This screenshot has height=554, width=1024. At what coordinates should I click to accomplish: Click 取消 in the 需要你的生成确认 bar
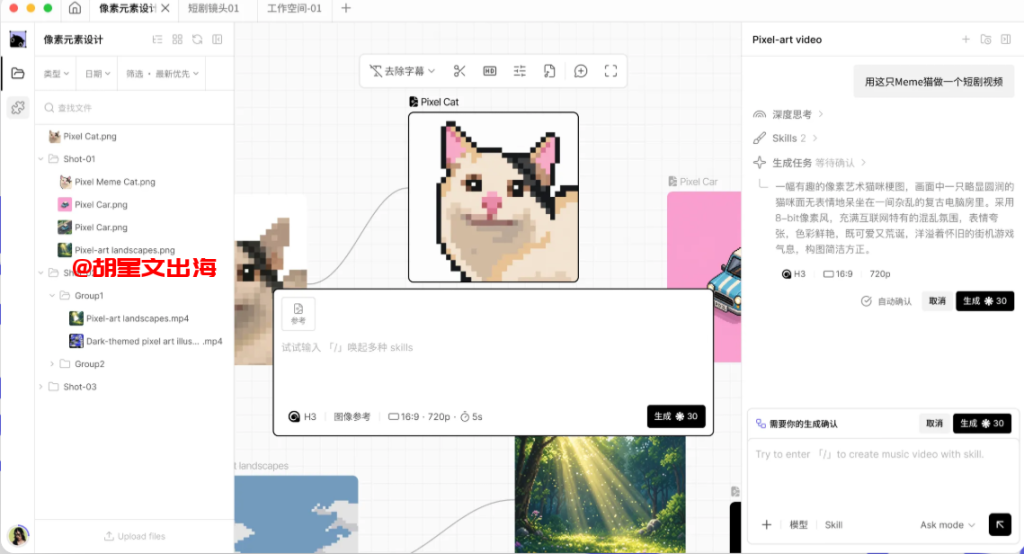tap(935, 423)
